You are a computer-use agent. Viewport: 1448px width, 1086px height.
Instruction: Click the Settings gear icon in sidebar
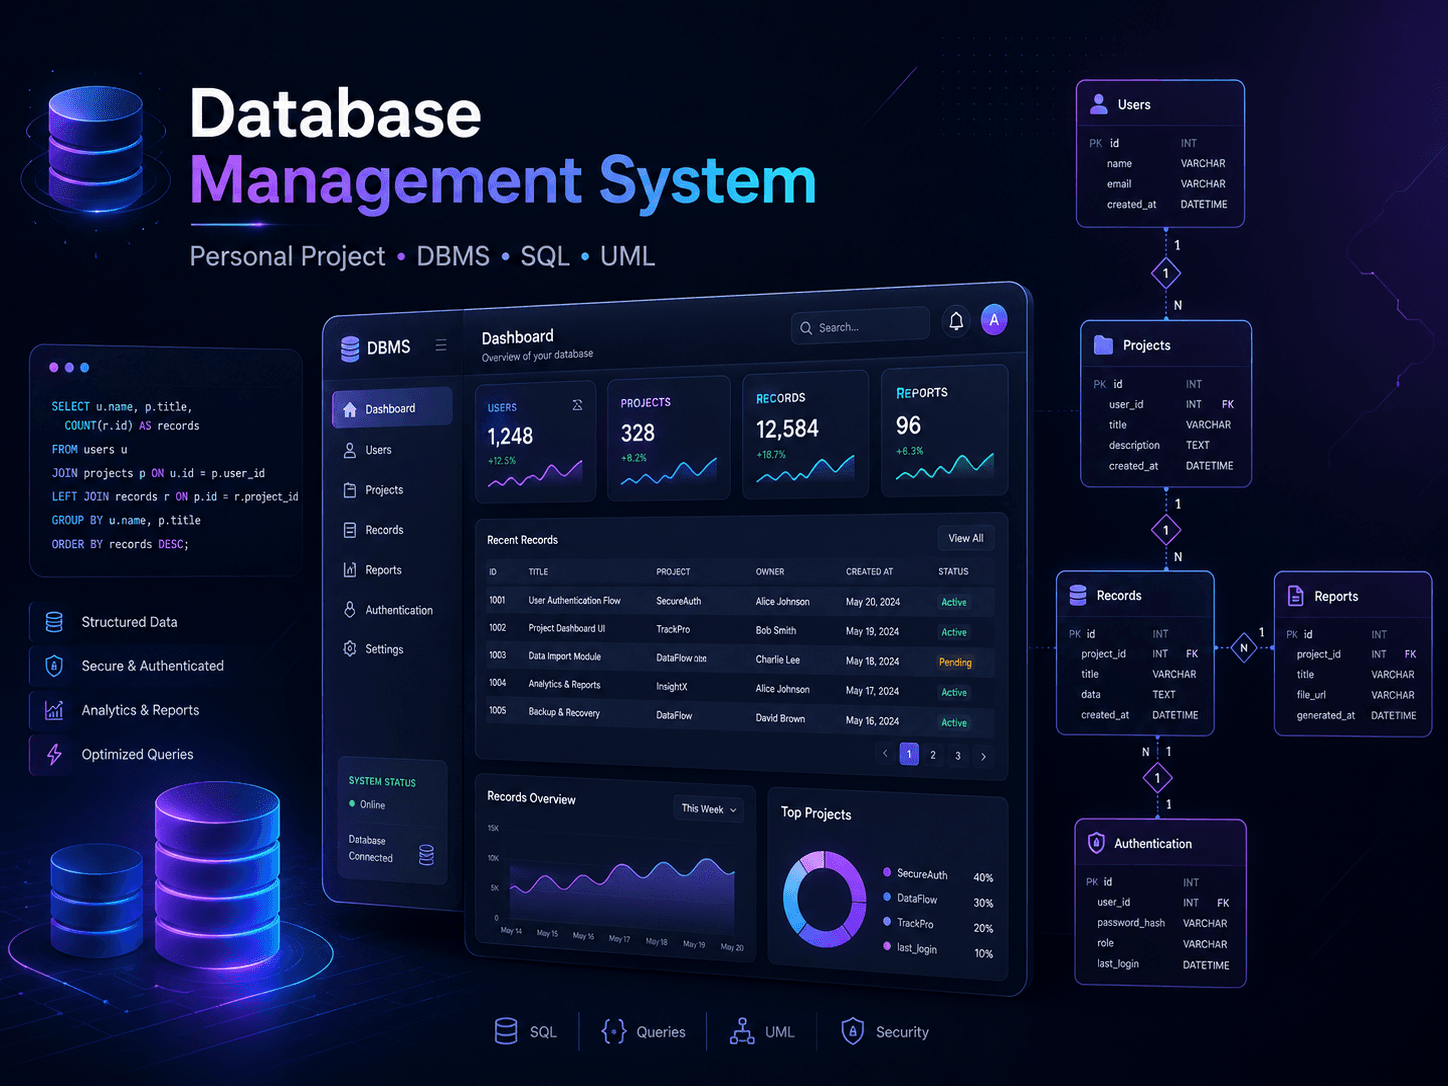click(350, 649)
